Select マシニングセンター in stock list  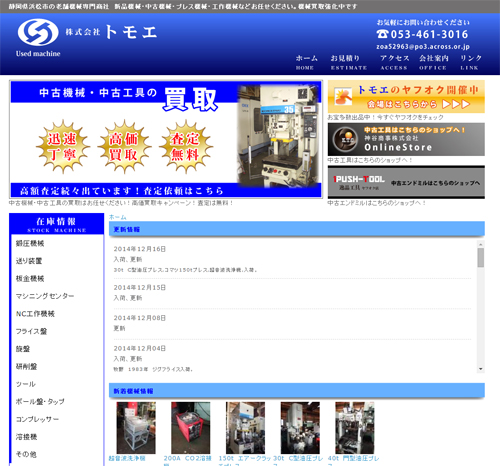click(45, 296)
